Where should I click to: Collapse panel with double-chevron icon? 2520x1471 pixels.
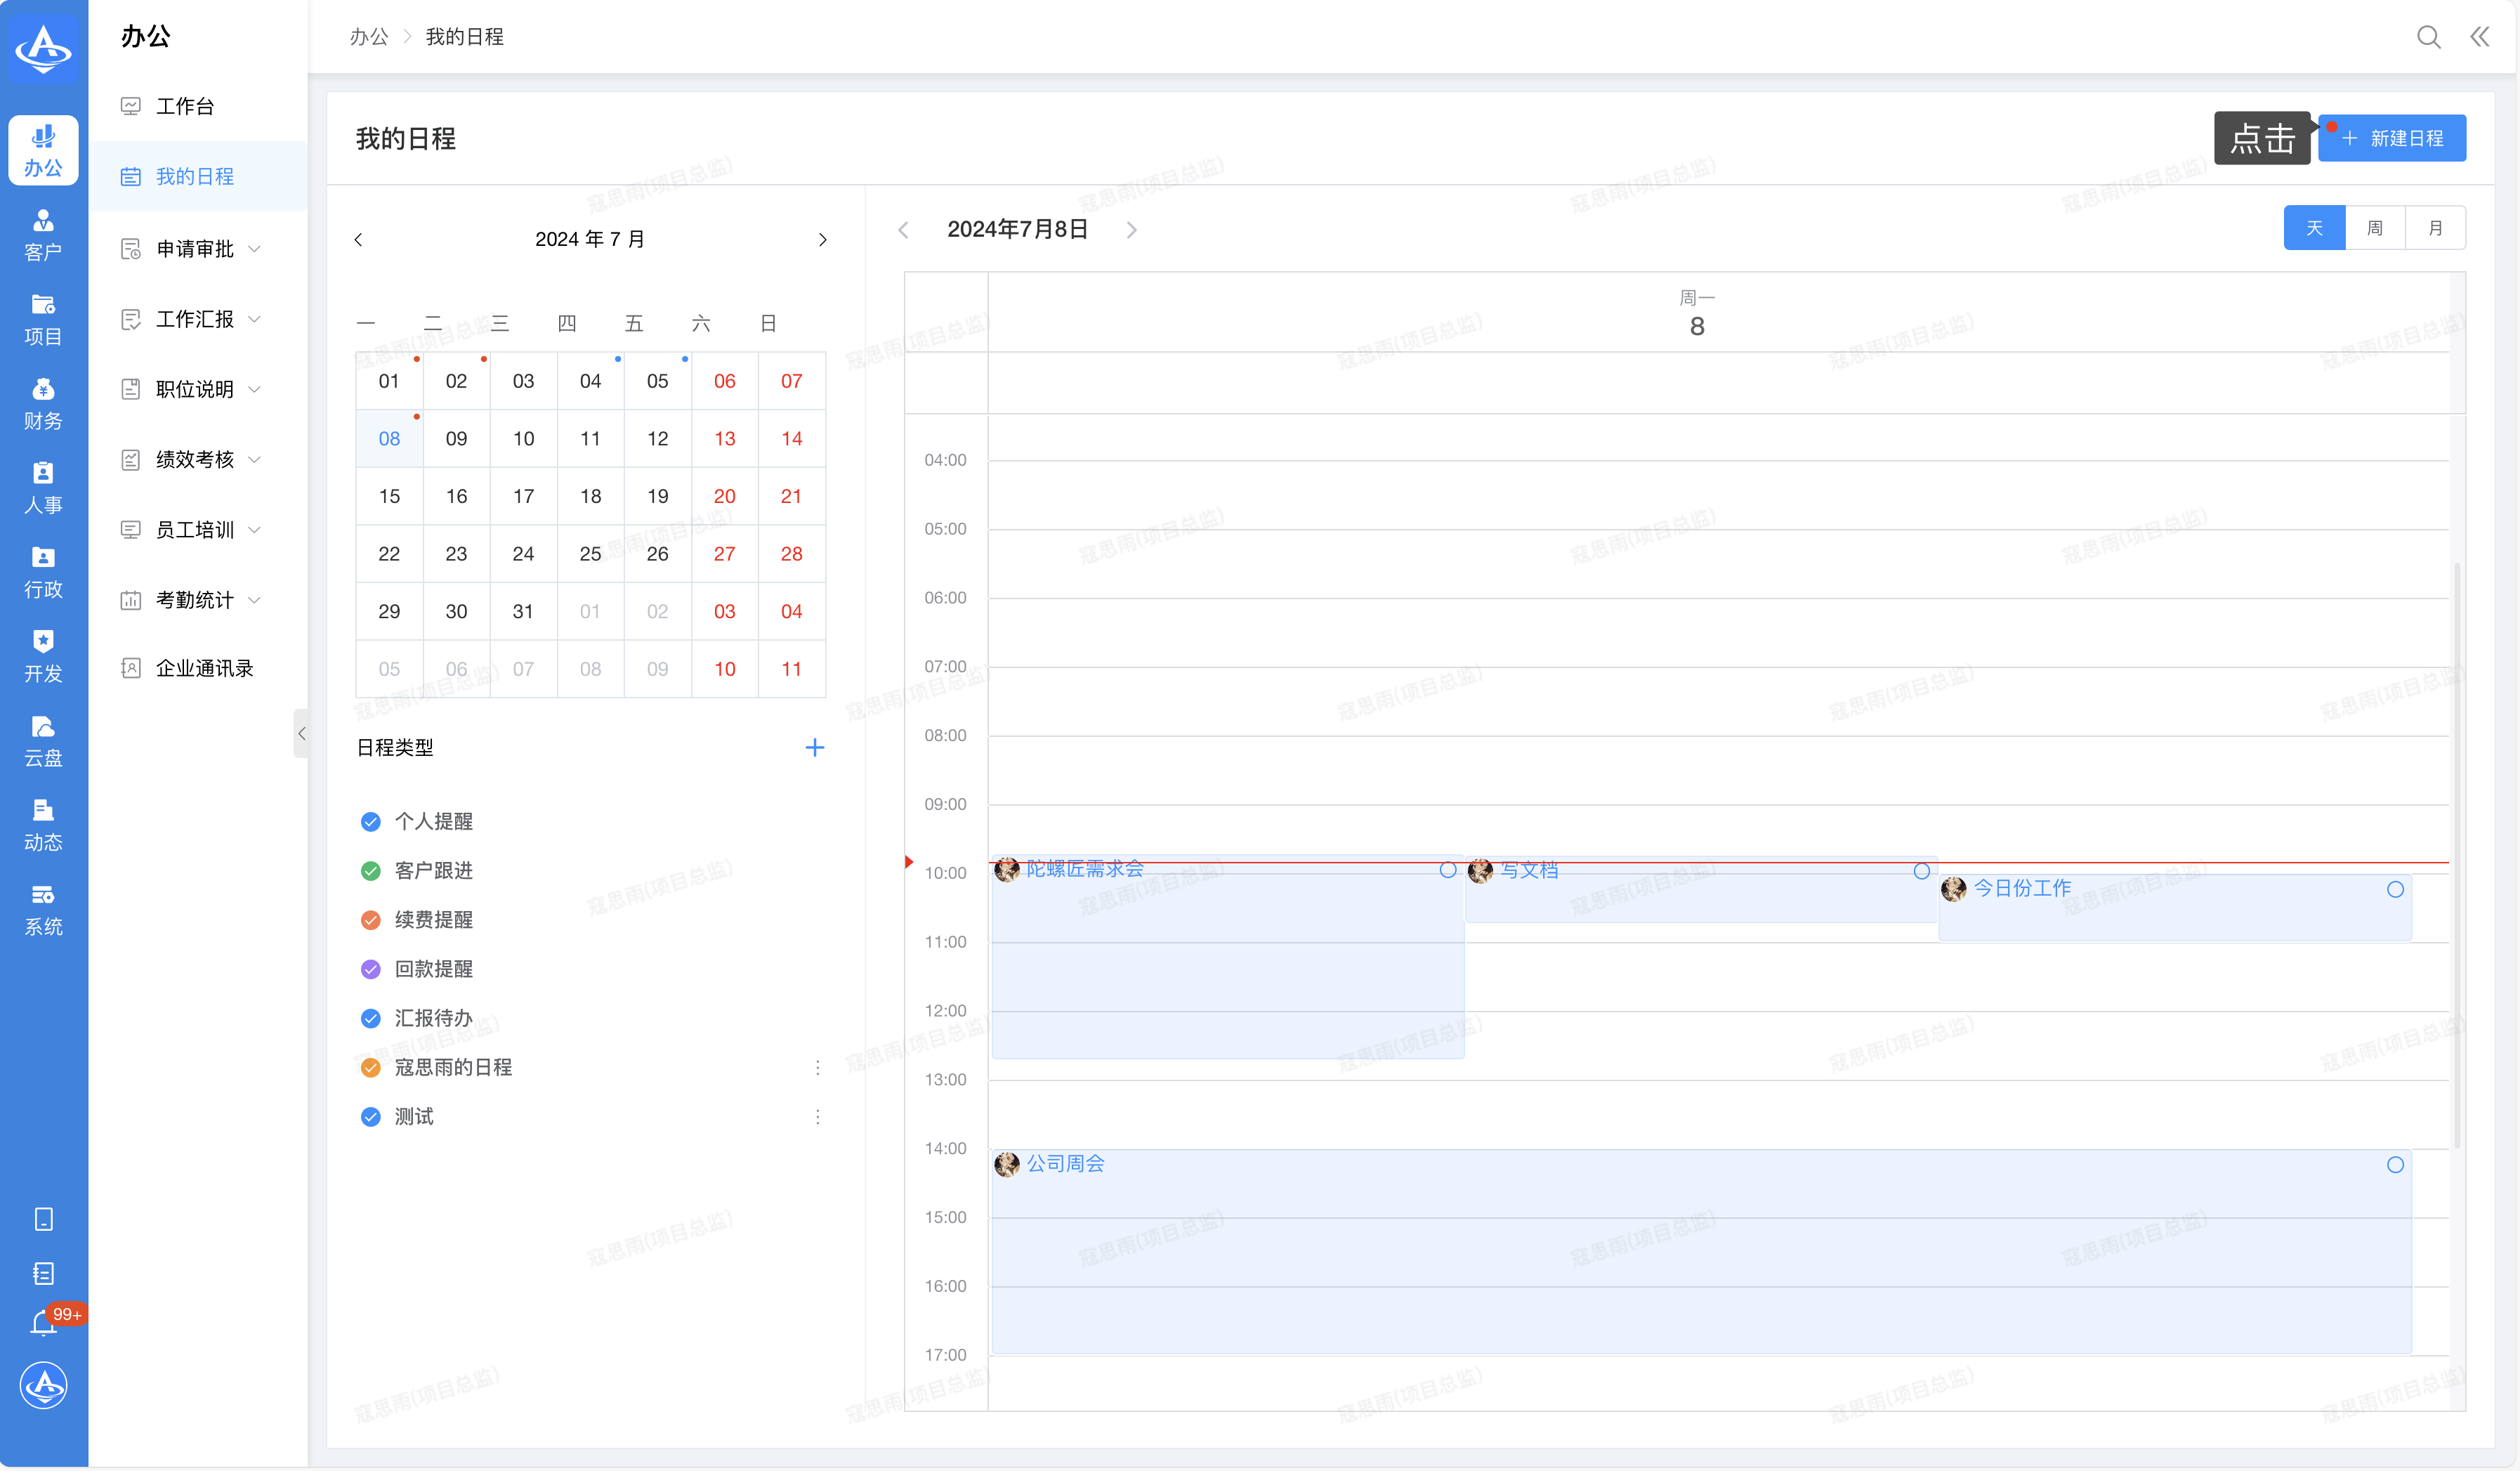(x=2479, y=37)
